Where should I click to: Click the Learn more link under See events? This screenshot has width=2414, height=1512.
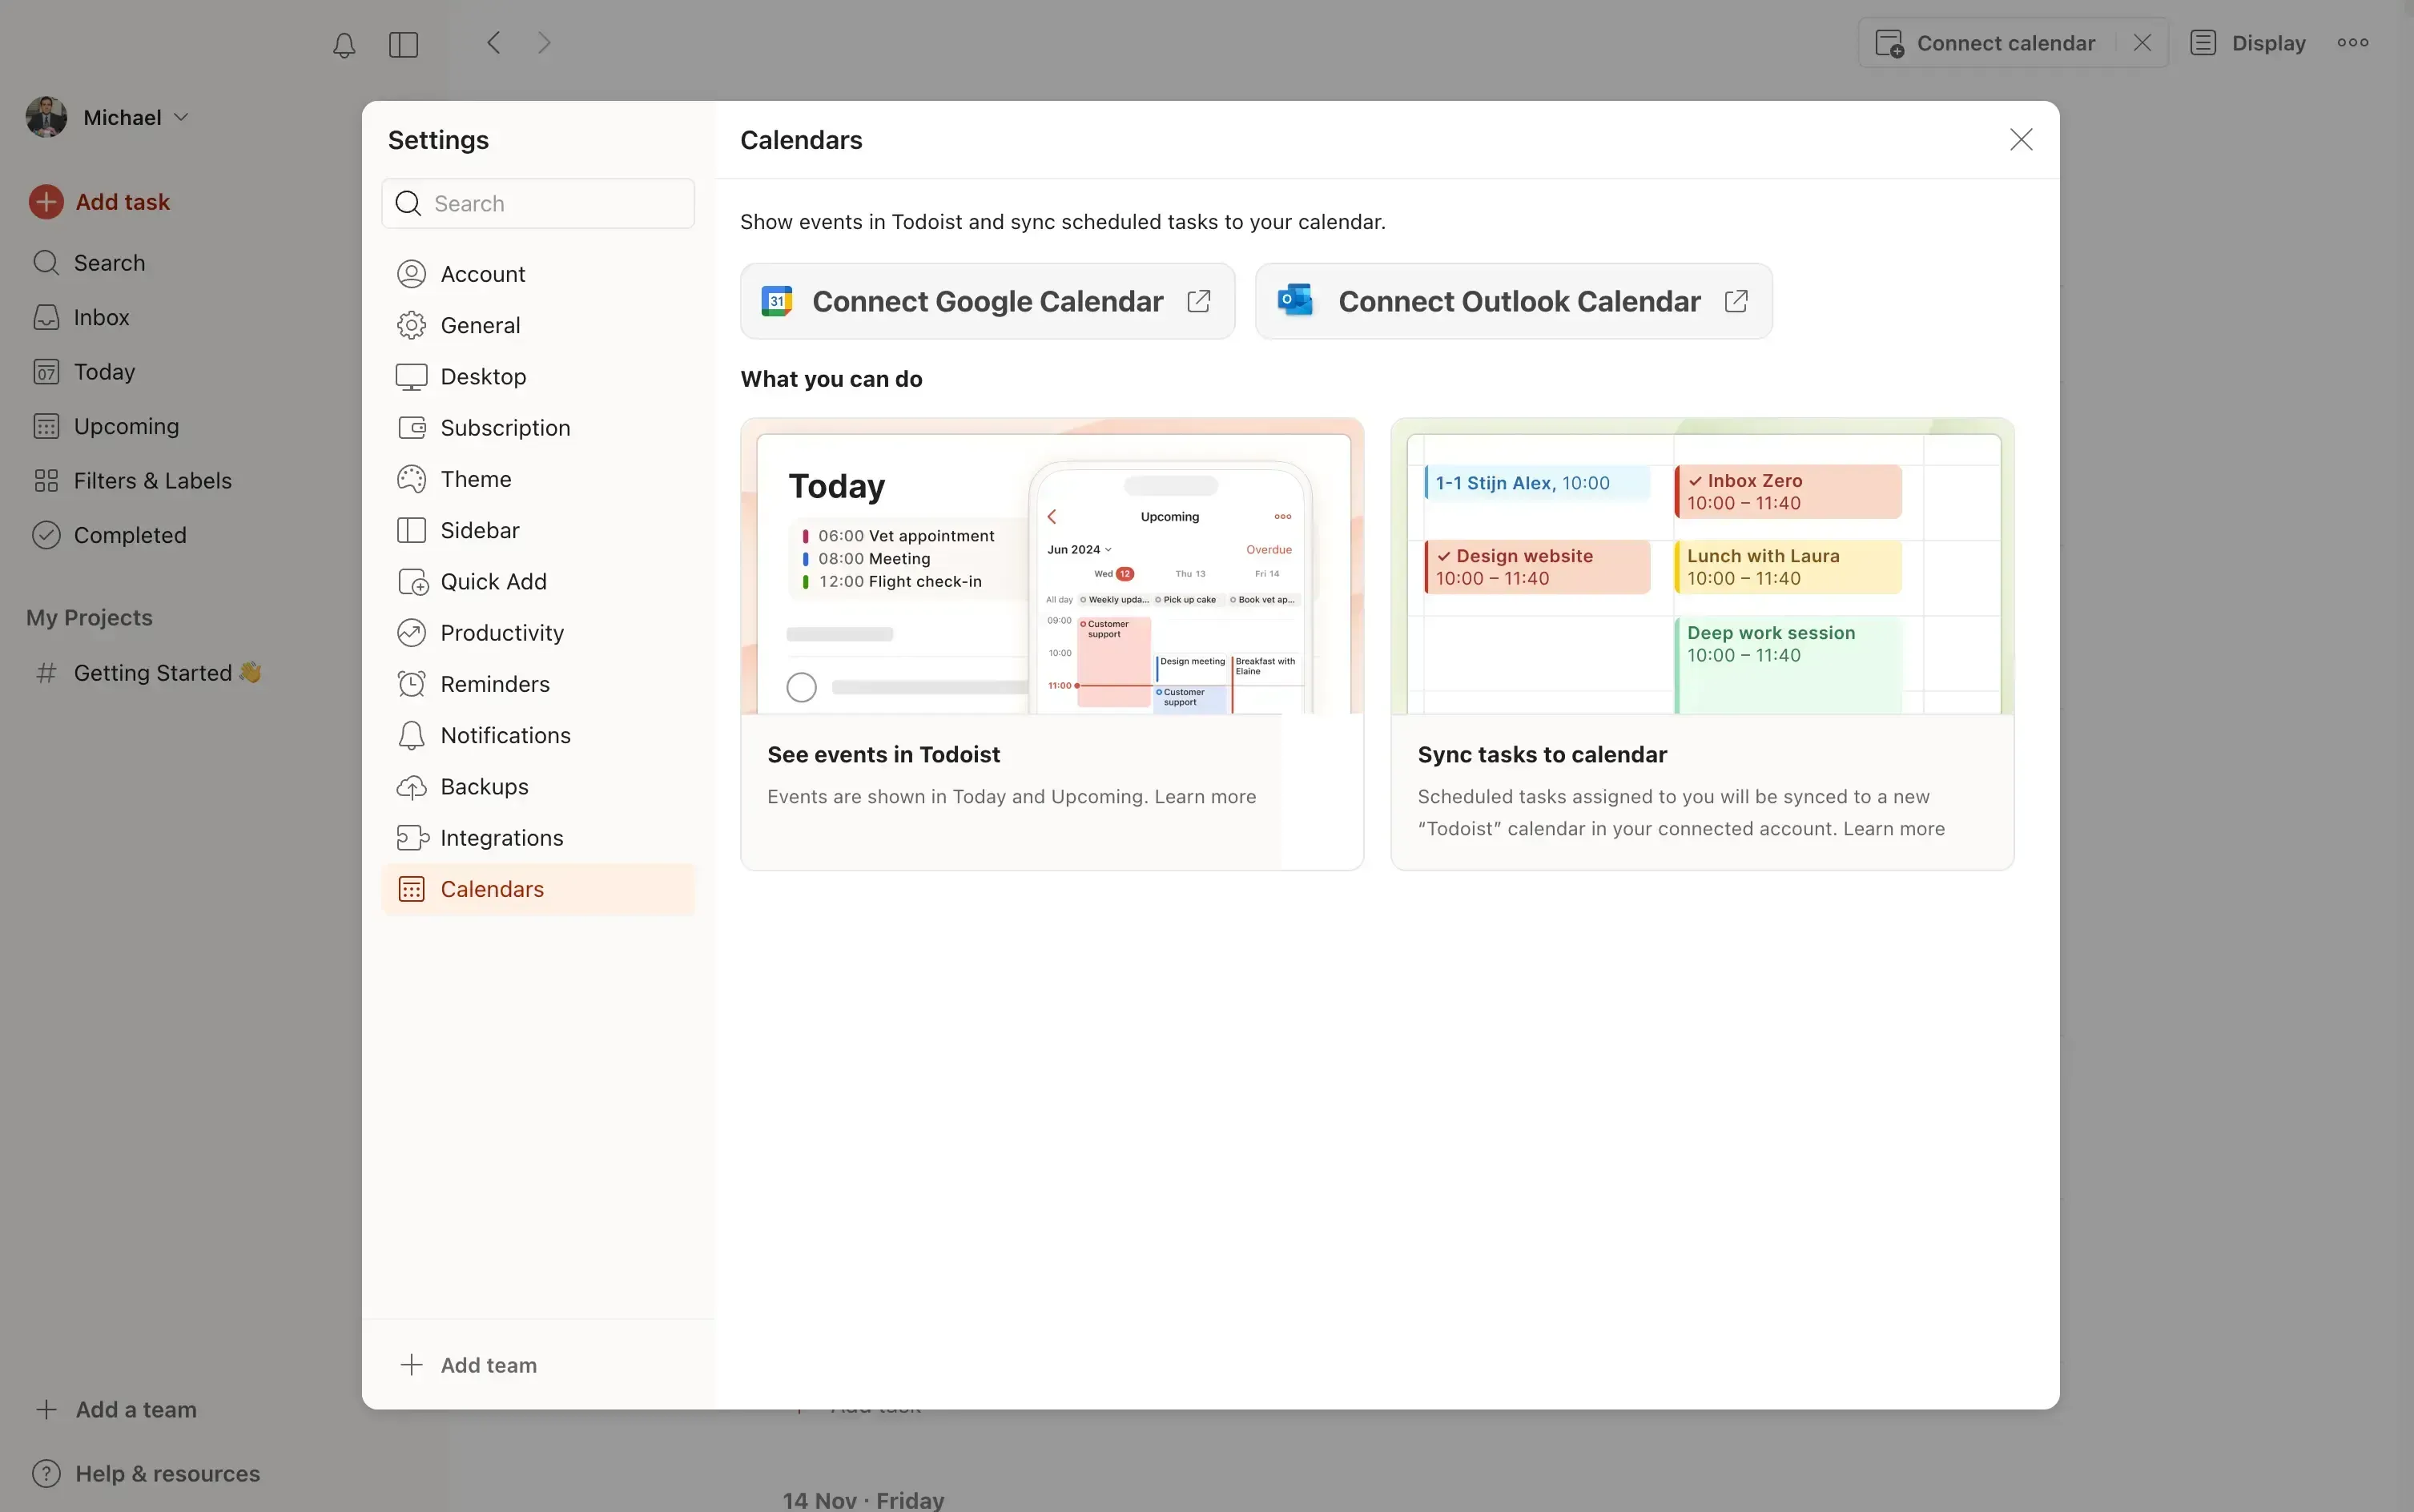pyautogui.click(x=1205, y=797)
